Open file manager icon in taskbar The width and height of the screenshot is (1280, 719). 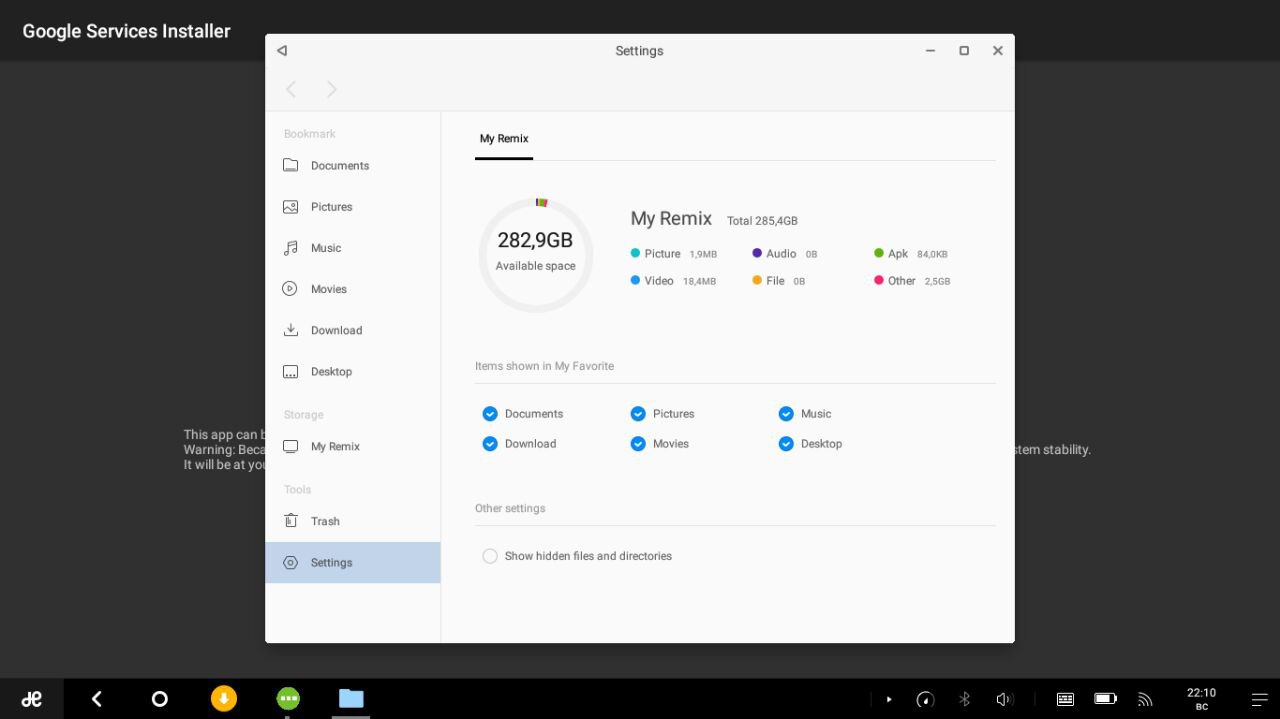(351, 699)
